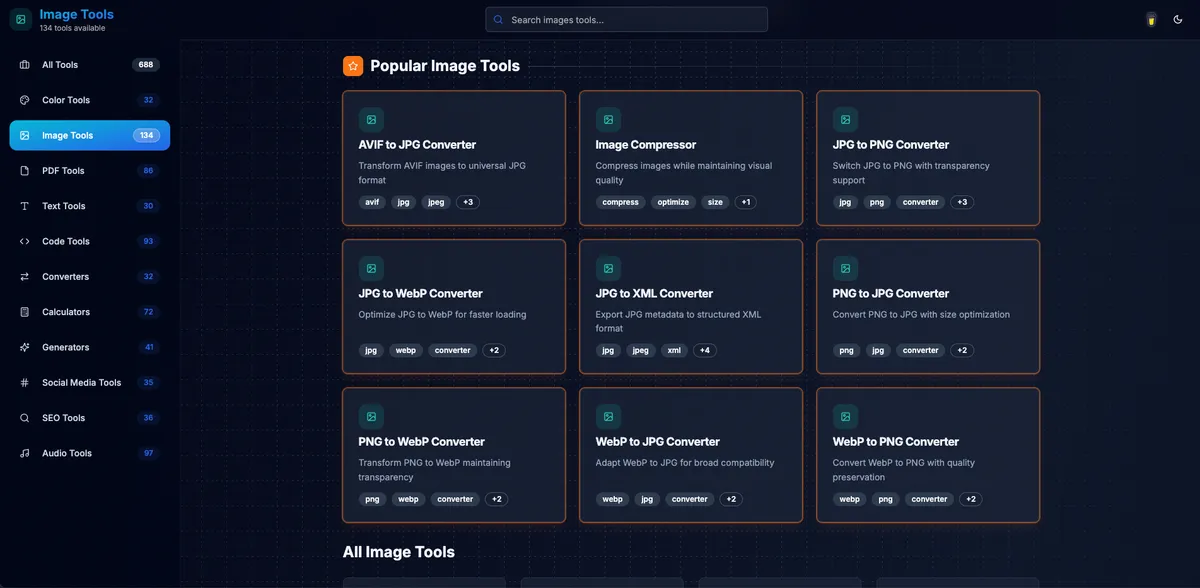Click the size tag on Image Compressor
The width and height of the screenshot is (1200, 588).
pos(715,202)
